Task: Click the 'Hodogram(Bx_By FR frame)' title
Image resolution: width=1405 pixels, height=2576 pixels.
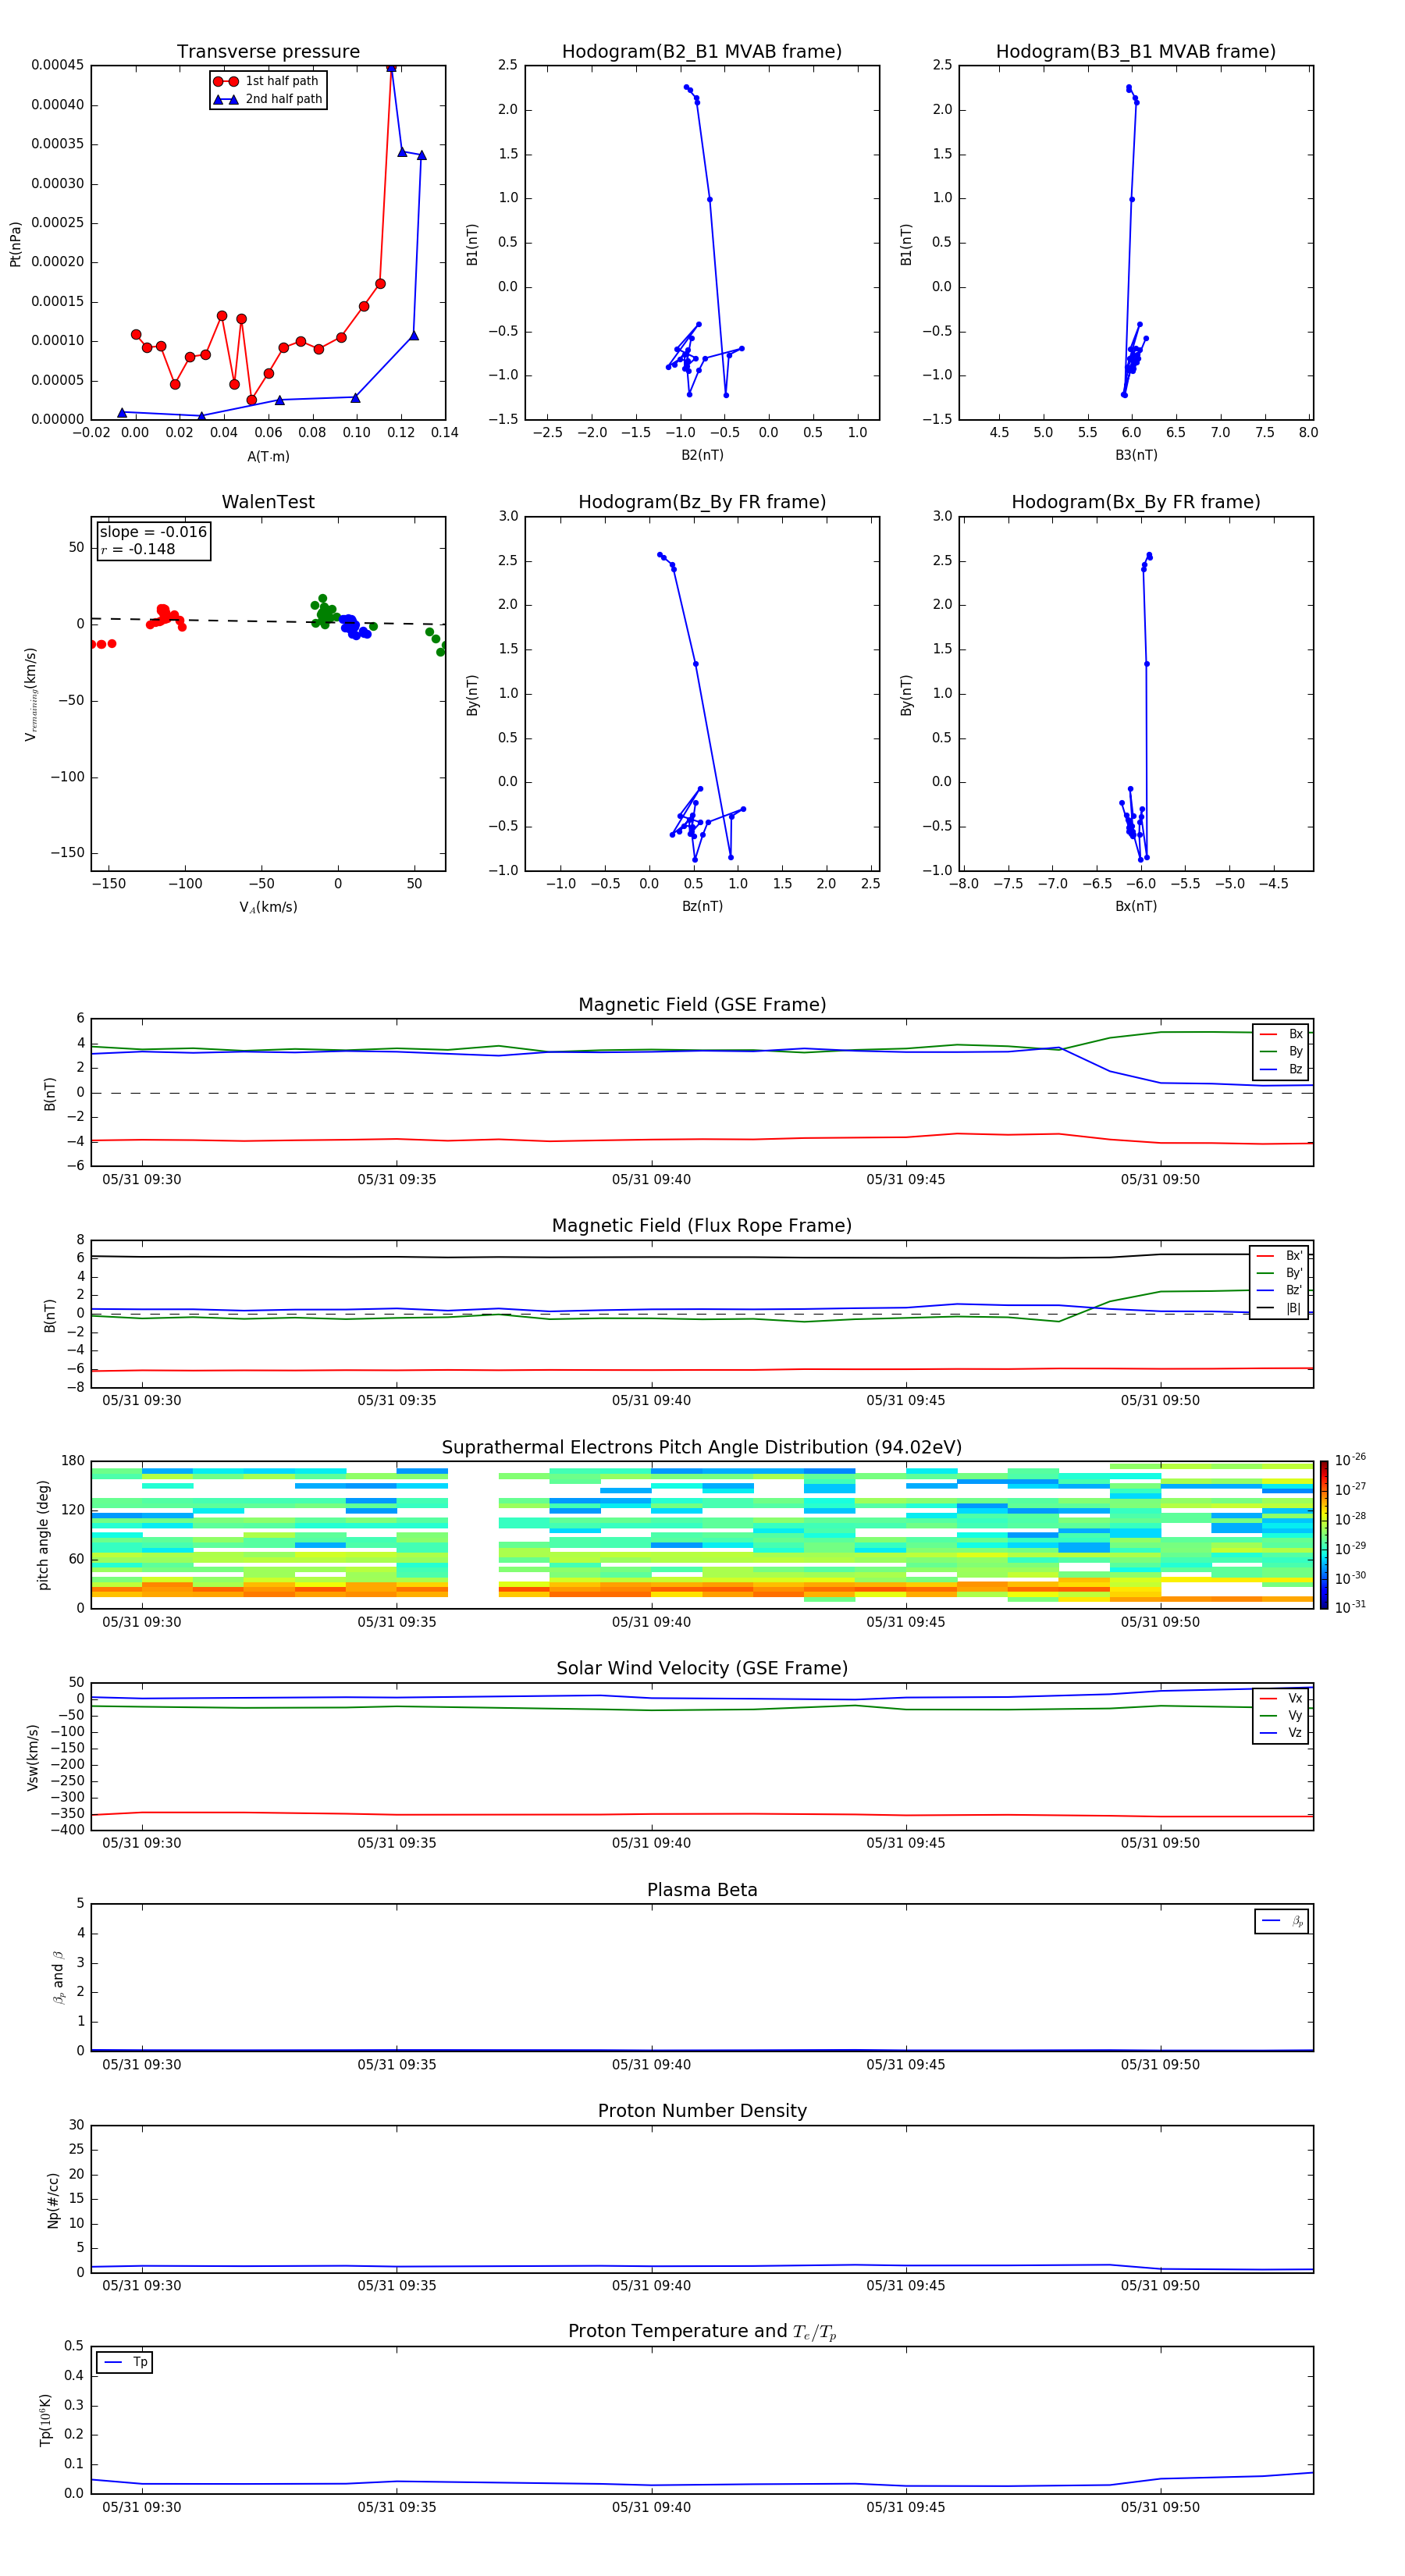Action: tap(1136, 502)
